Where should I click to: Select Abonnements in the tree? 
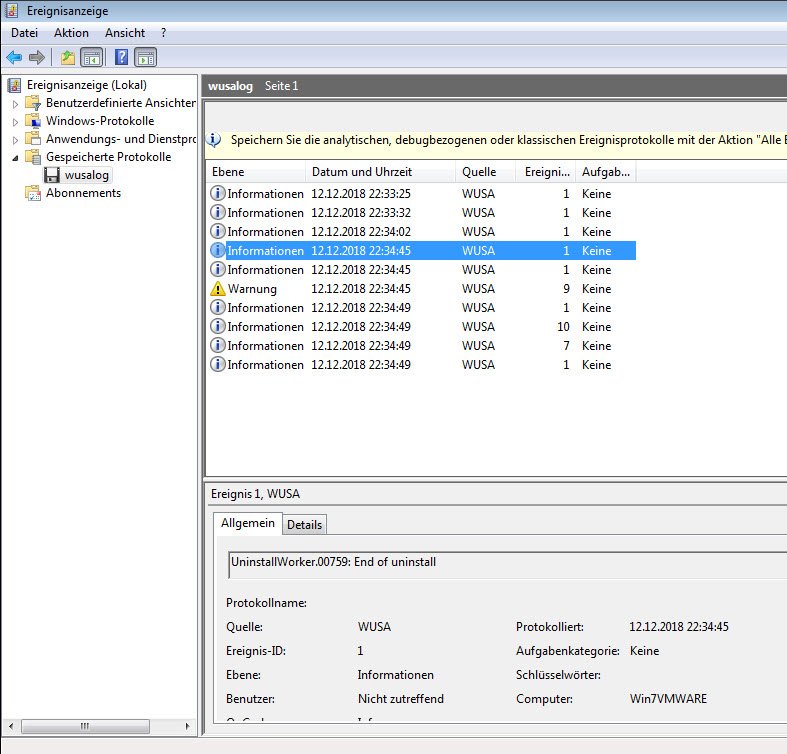[x=83, y=193]
